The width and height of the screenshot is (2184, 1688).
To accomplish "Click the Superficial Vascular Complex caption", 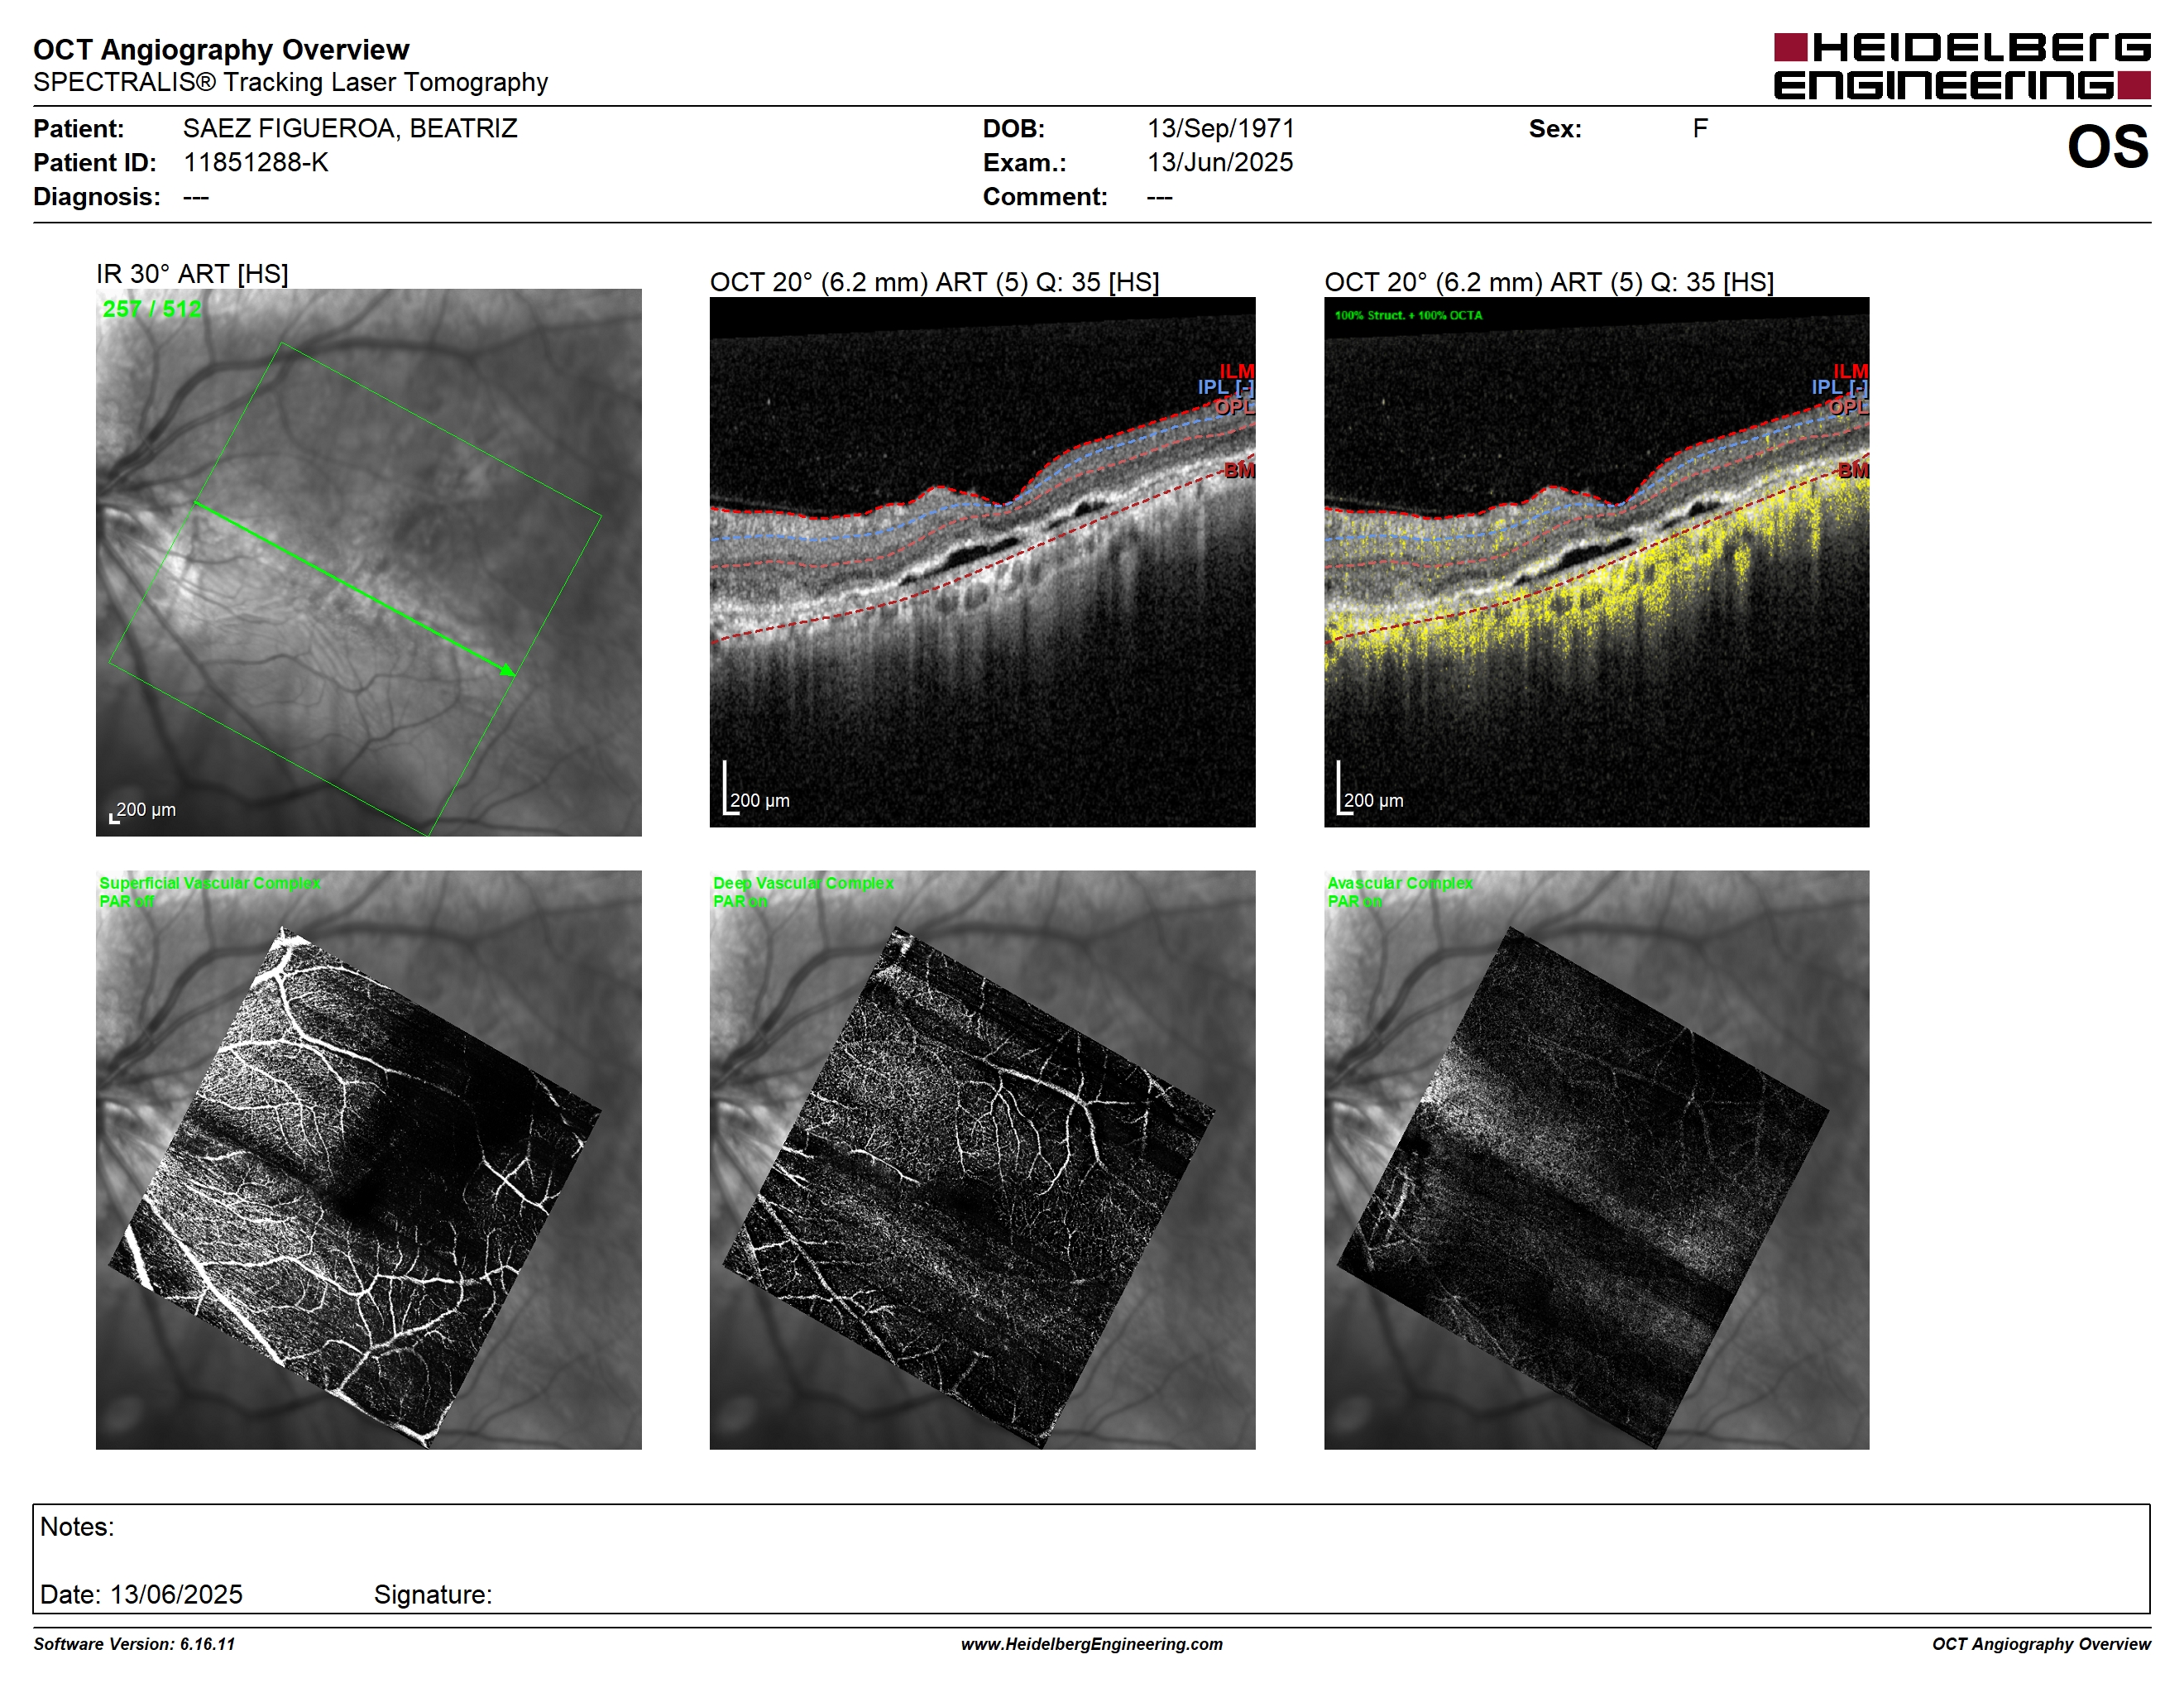I will (x=209, y=883).
